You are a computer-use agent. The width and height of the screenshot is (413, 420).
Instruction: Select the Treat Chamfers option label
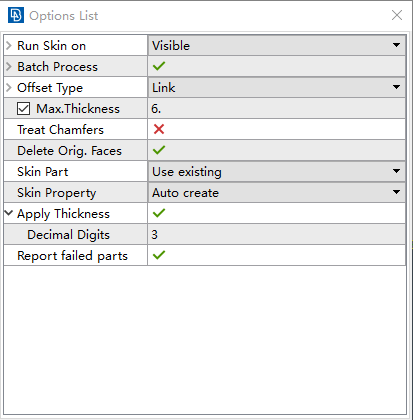pos(60,130)
